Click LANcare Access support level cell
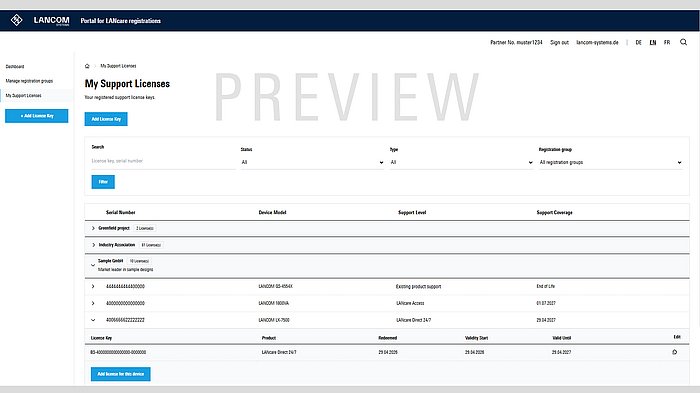The width and height of the screenshot is (700, 393). [x=410, y=303]
